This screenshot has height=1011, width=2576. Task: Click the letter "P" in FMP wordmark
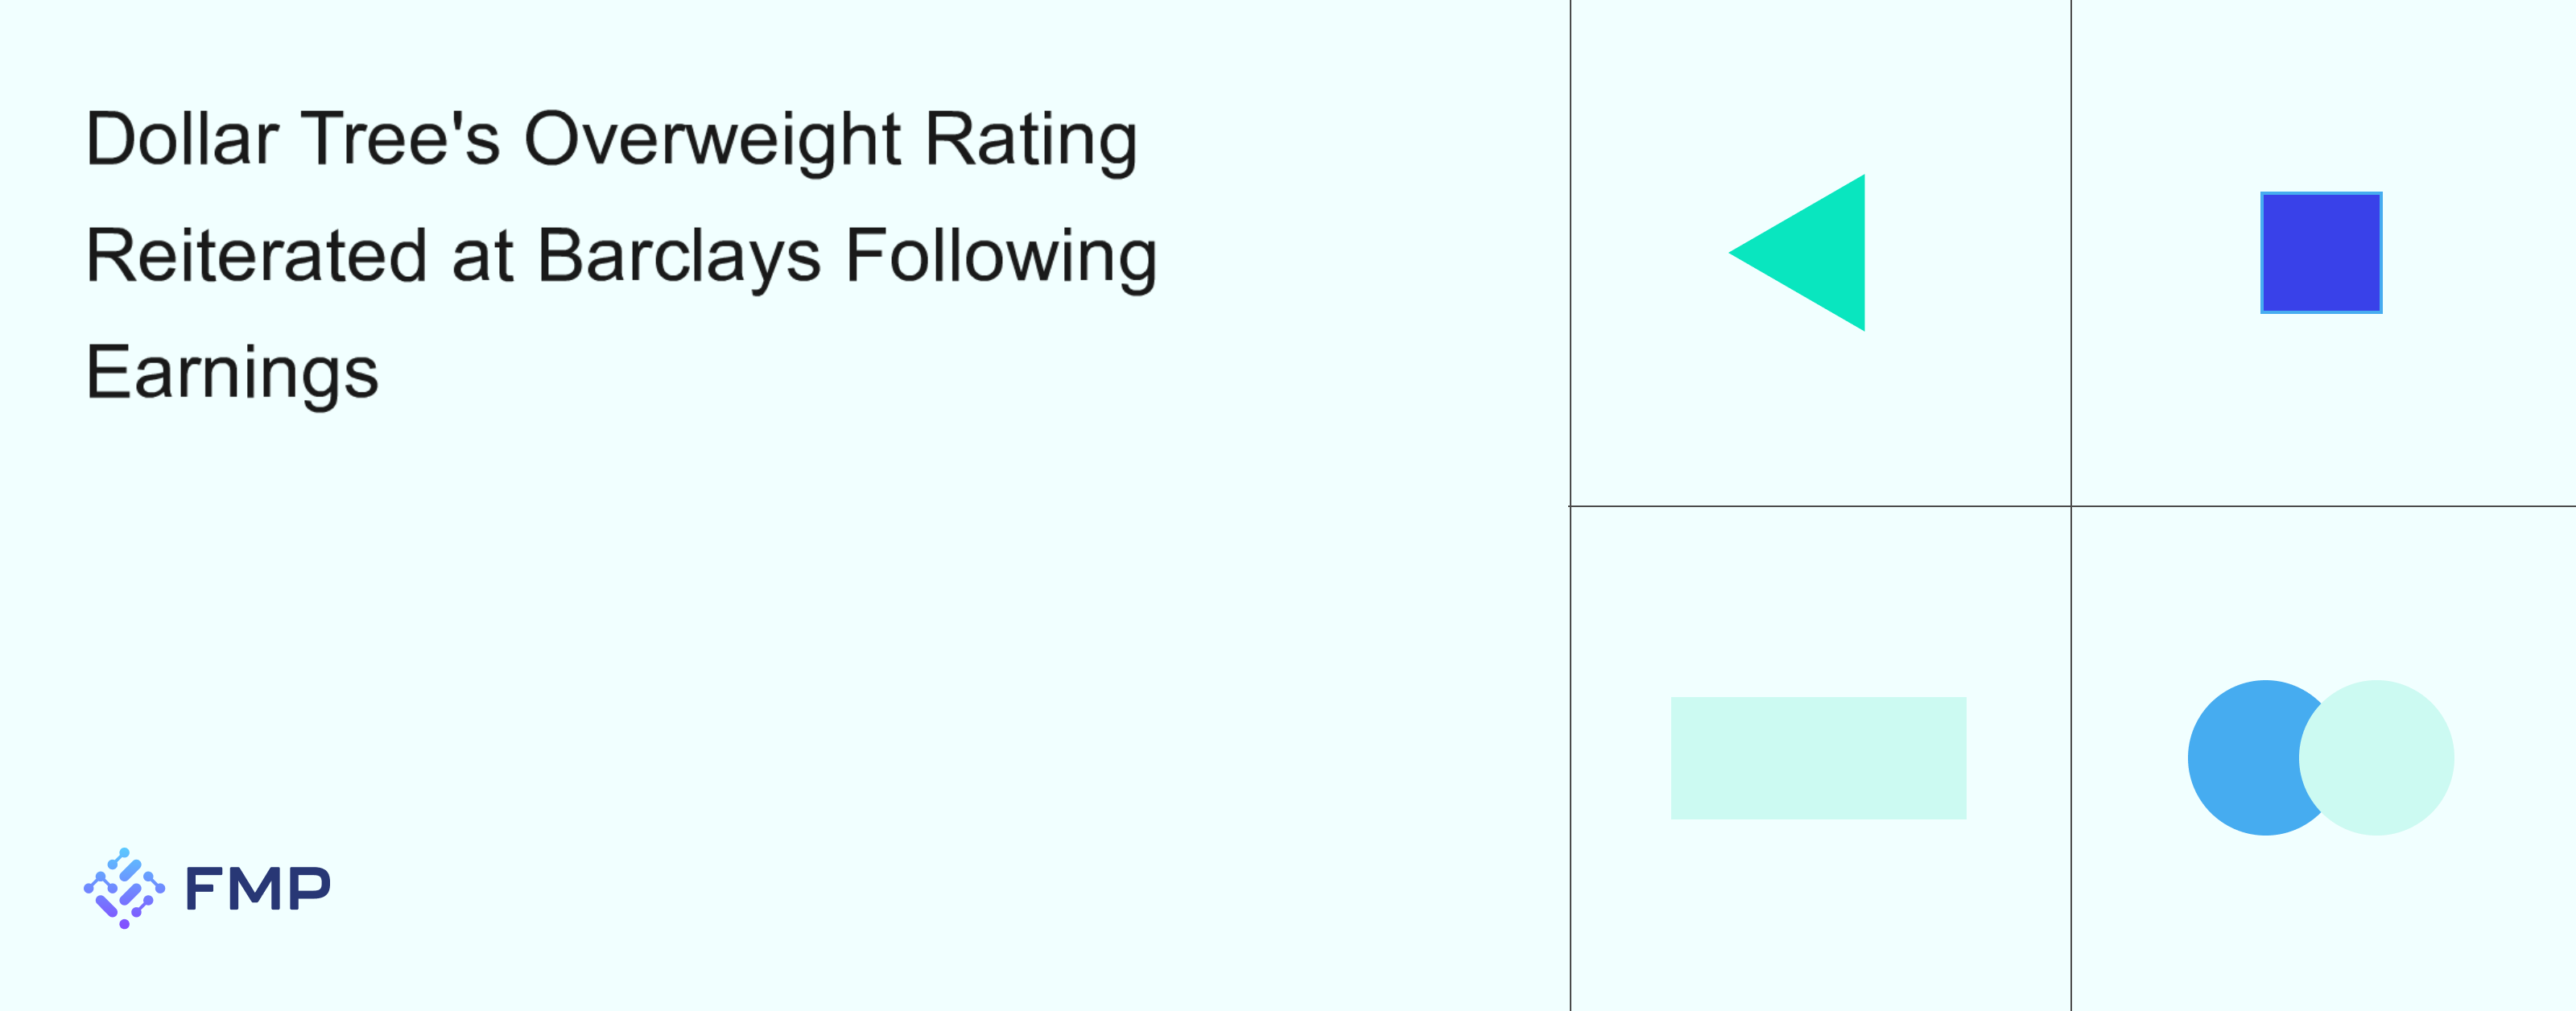pyautogui.click(x=309, y=889)
